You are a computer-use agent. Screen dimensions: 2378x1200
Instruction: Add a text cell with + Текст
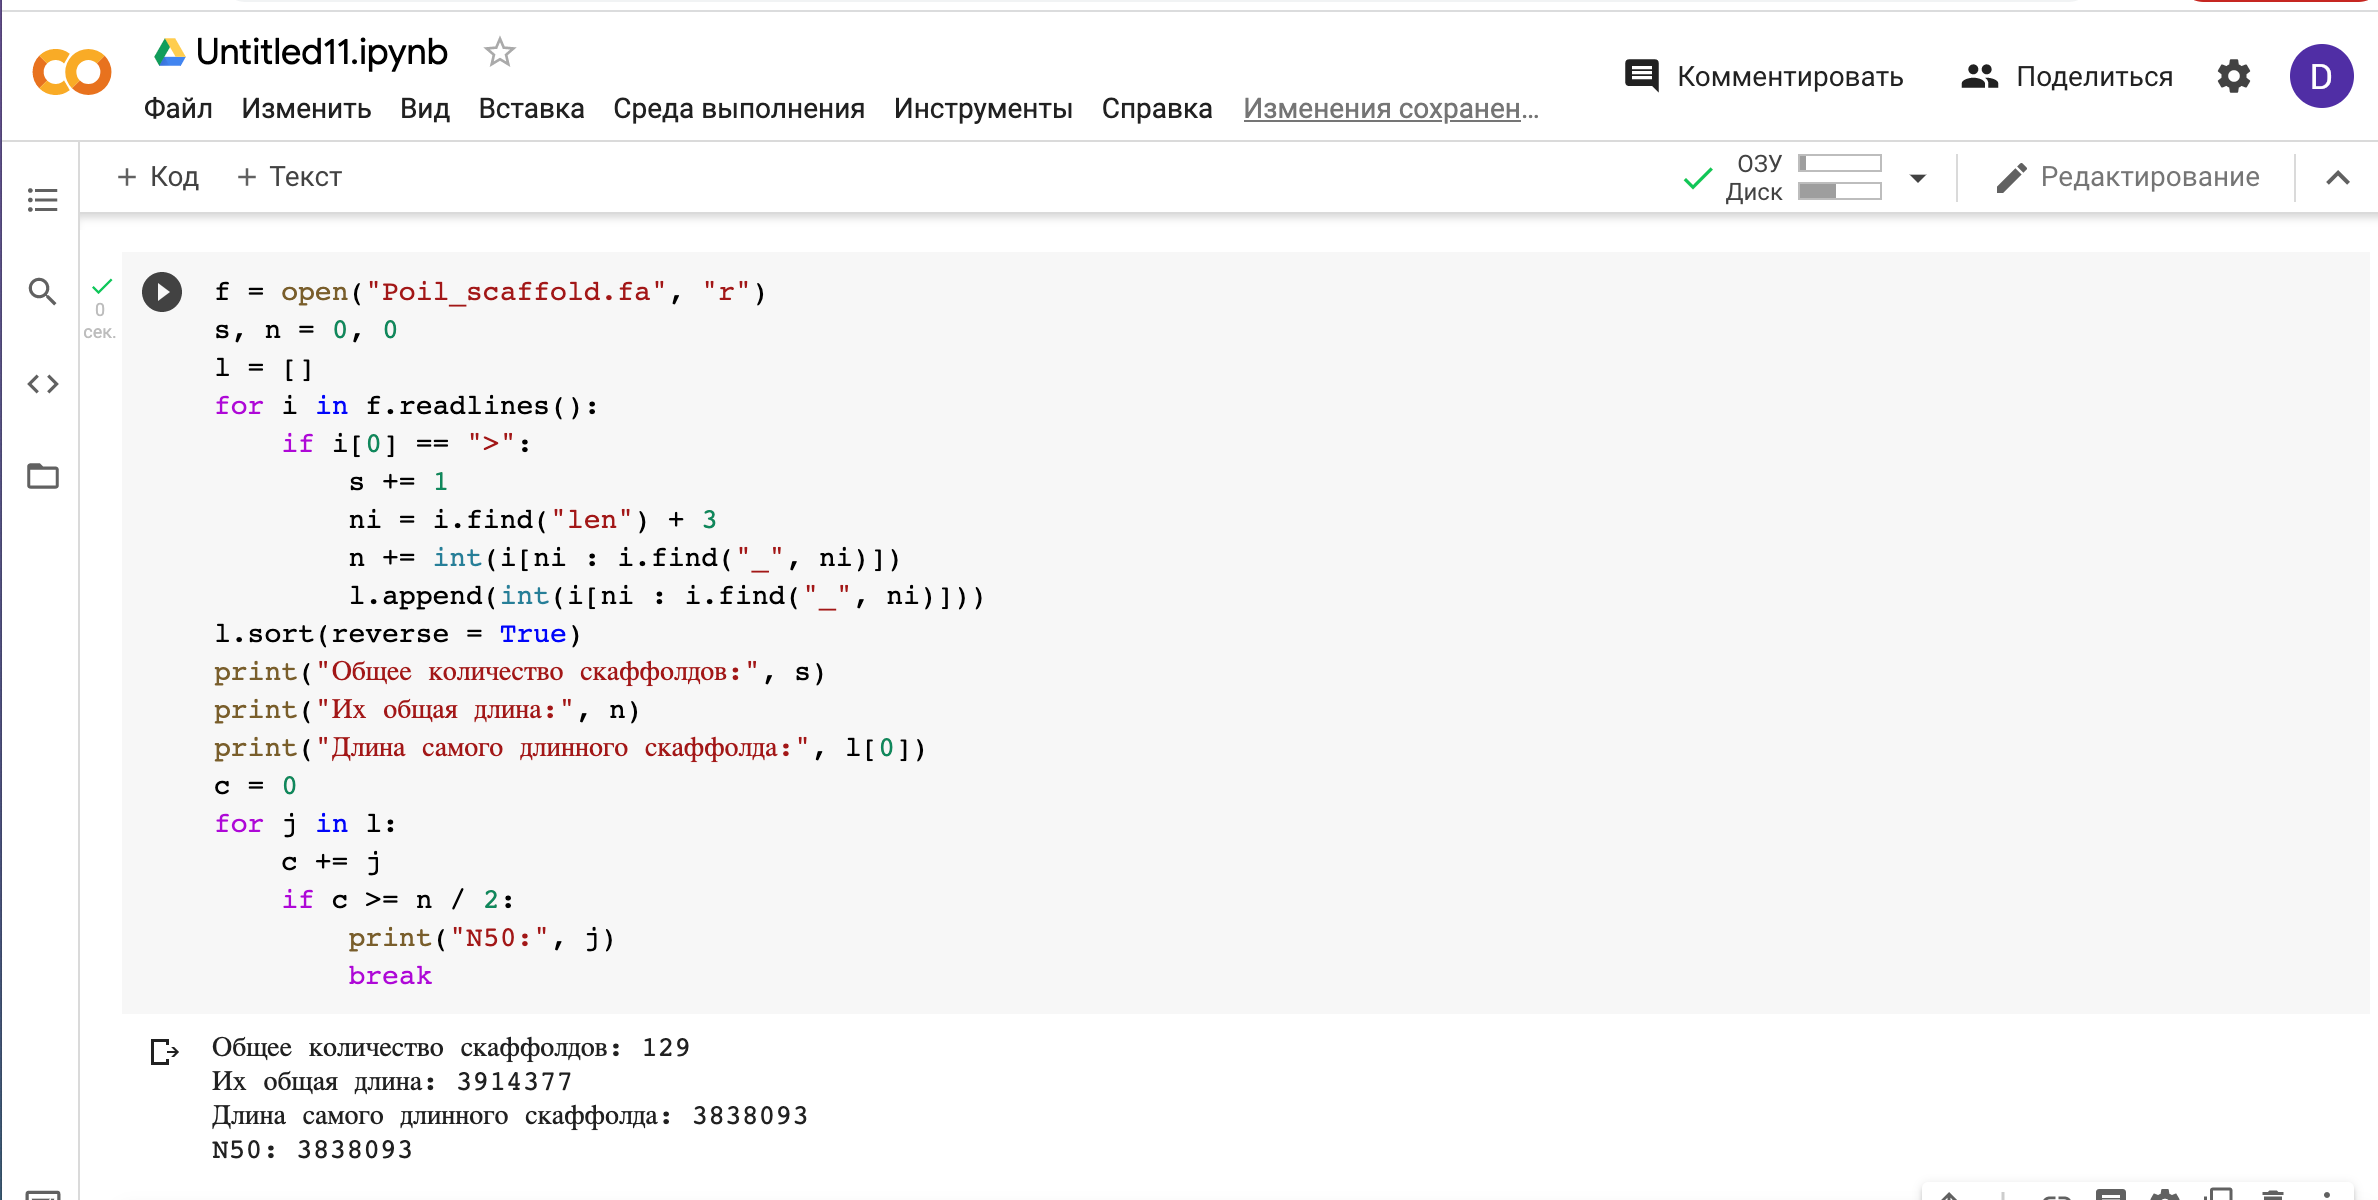point(289,177)
